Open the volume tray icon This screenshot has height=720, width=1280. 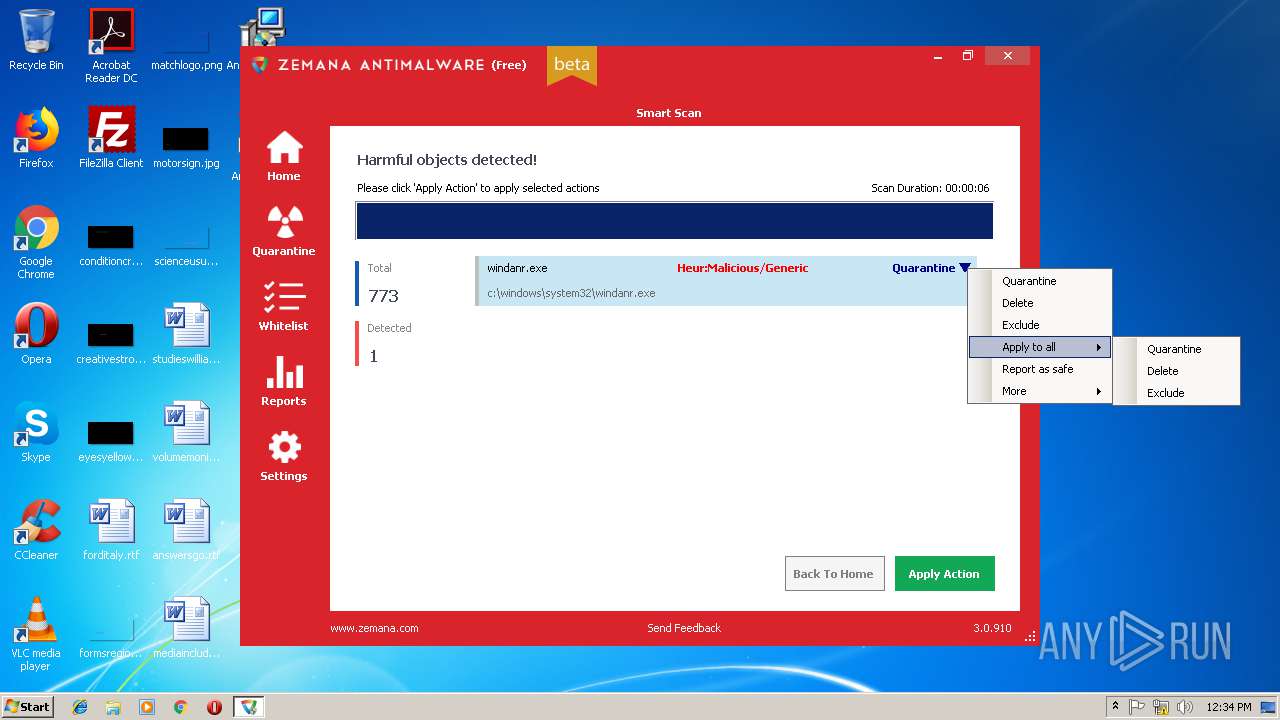(1185, 707)
